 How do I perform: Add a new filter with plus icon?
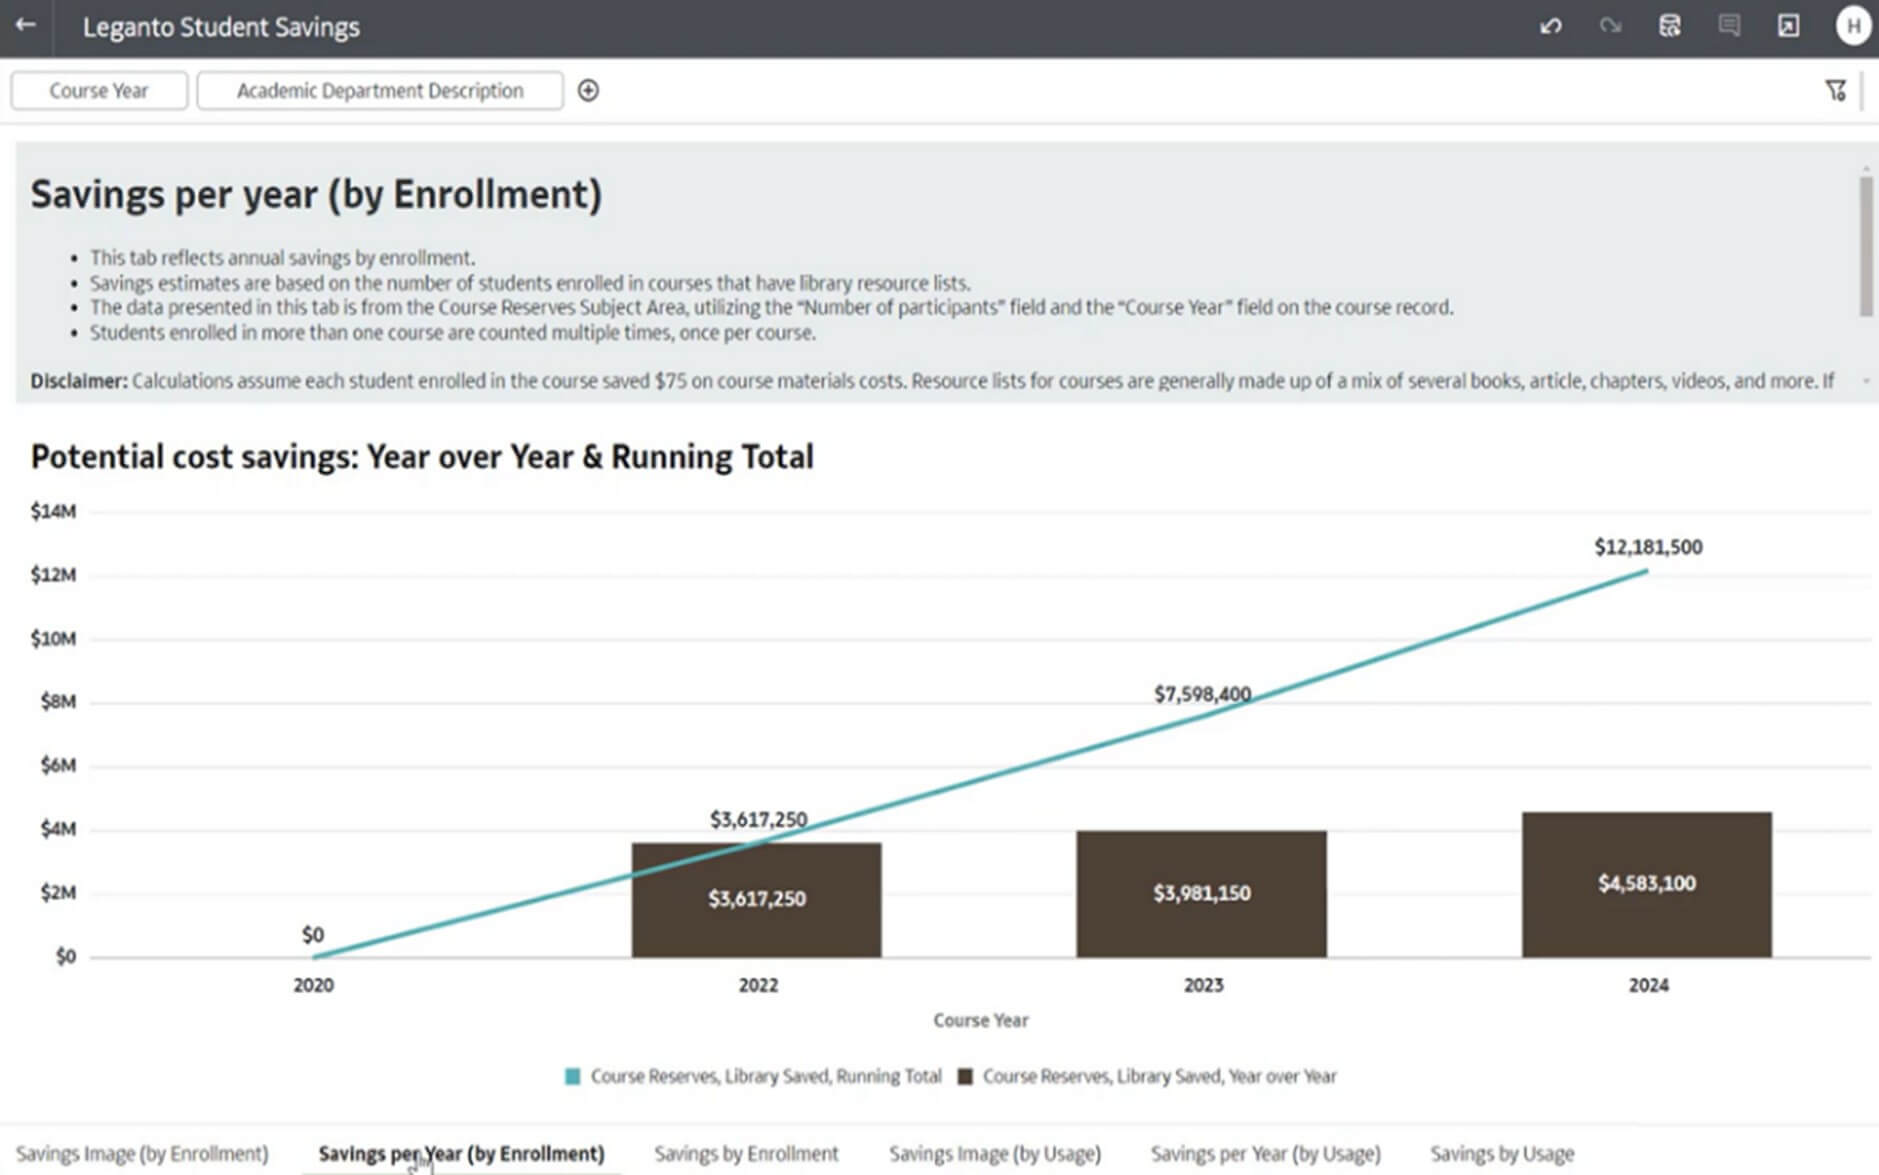pos(588,91)
